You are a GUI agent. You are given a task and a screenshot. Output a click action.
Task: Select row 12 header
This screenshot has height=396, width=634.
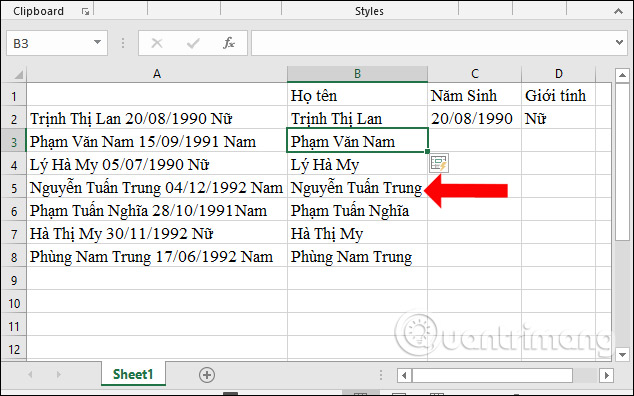coord(14,349)
